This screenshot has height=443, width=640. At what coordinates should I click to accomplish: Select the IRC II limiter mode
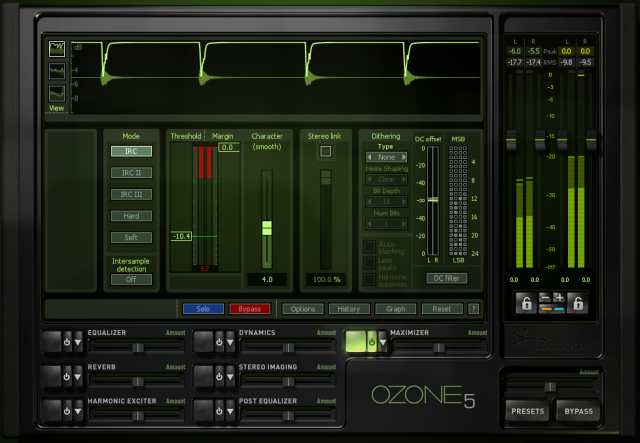click(x=131, y=173)
